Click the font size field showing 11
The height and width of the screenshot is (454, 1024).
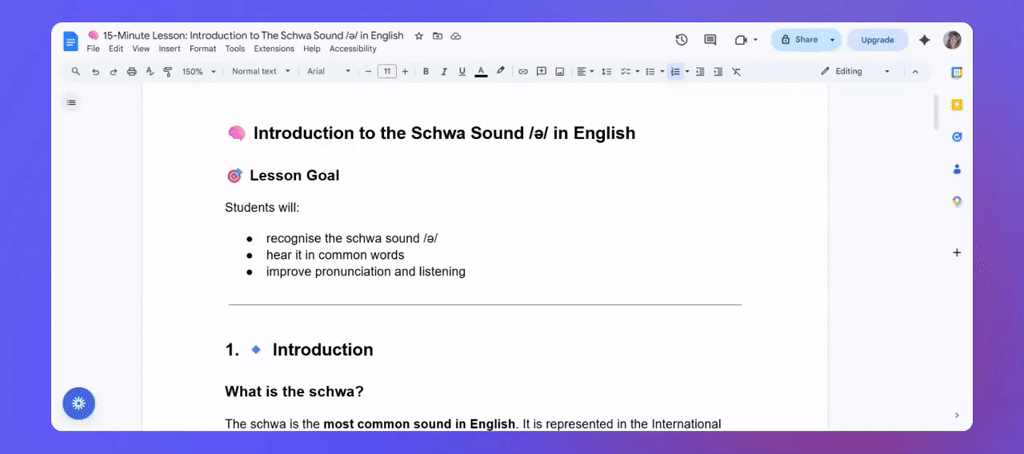pos(387,71)
